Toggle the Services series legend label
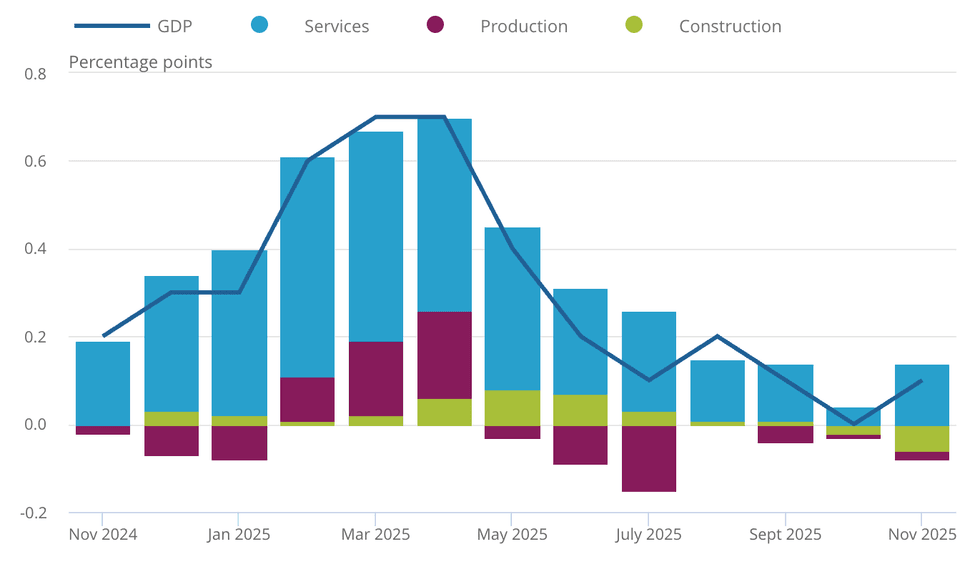Image resolution: width=980 pixels, height=577 pixels. click(x=336, y=26)
